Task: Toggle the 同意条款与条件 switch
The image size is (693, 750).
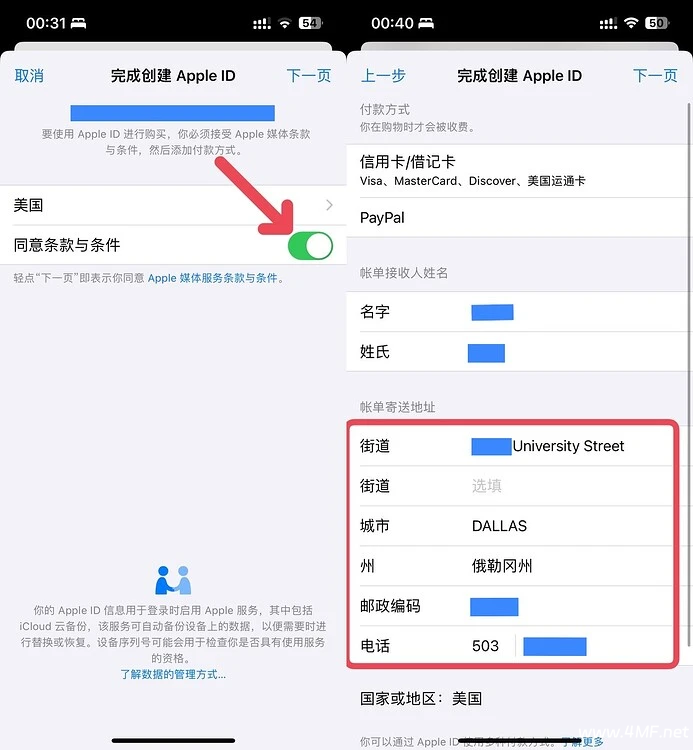Action: [310, 246]
